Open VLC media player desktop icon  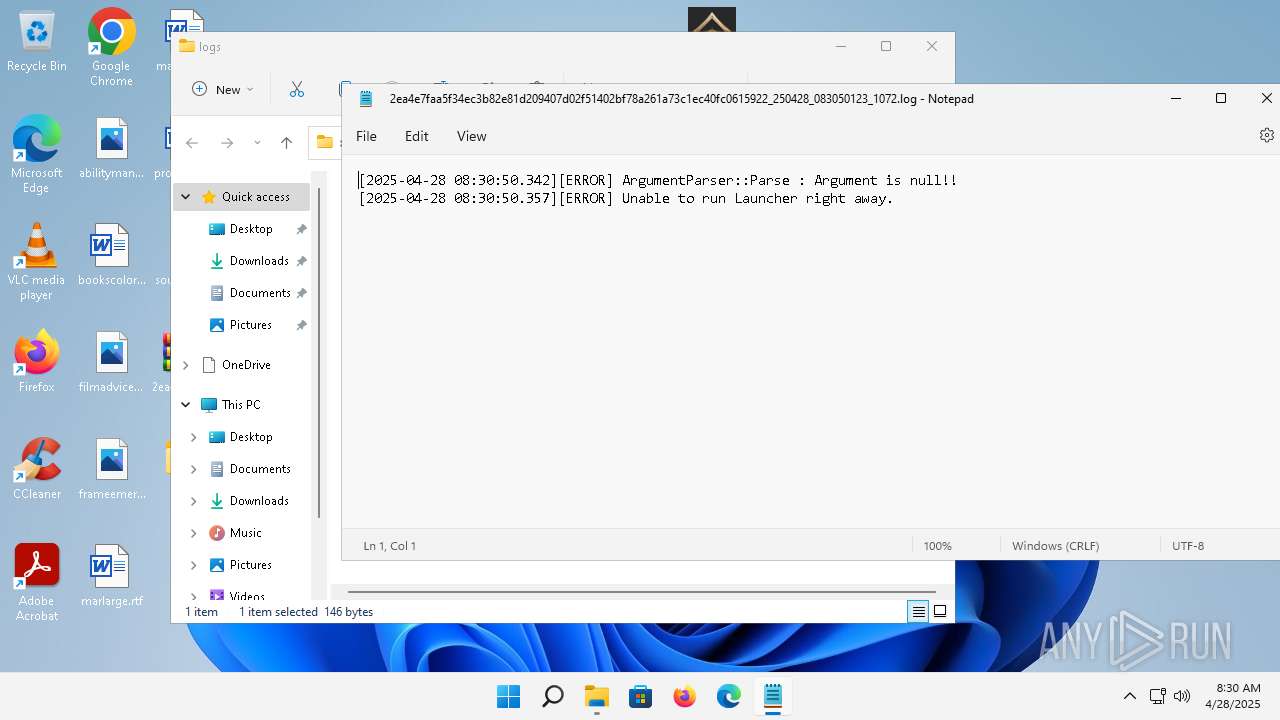36,262
